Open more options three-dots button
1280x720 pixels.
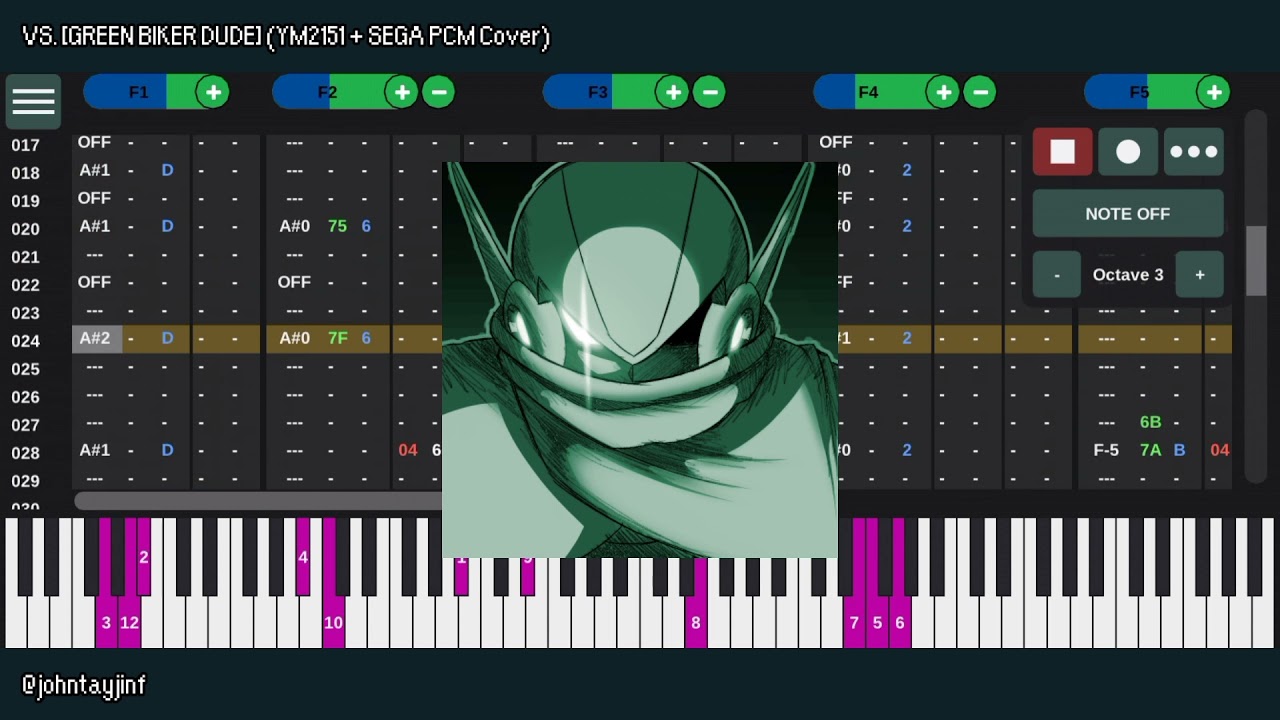(1193, 152)
